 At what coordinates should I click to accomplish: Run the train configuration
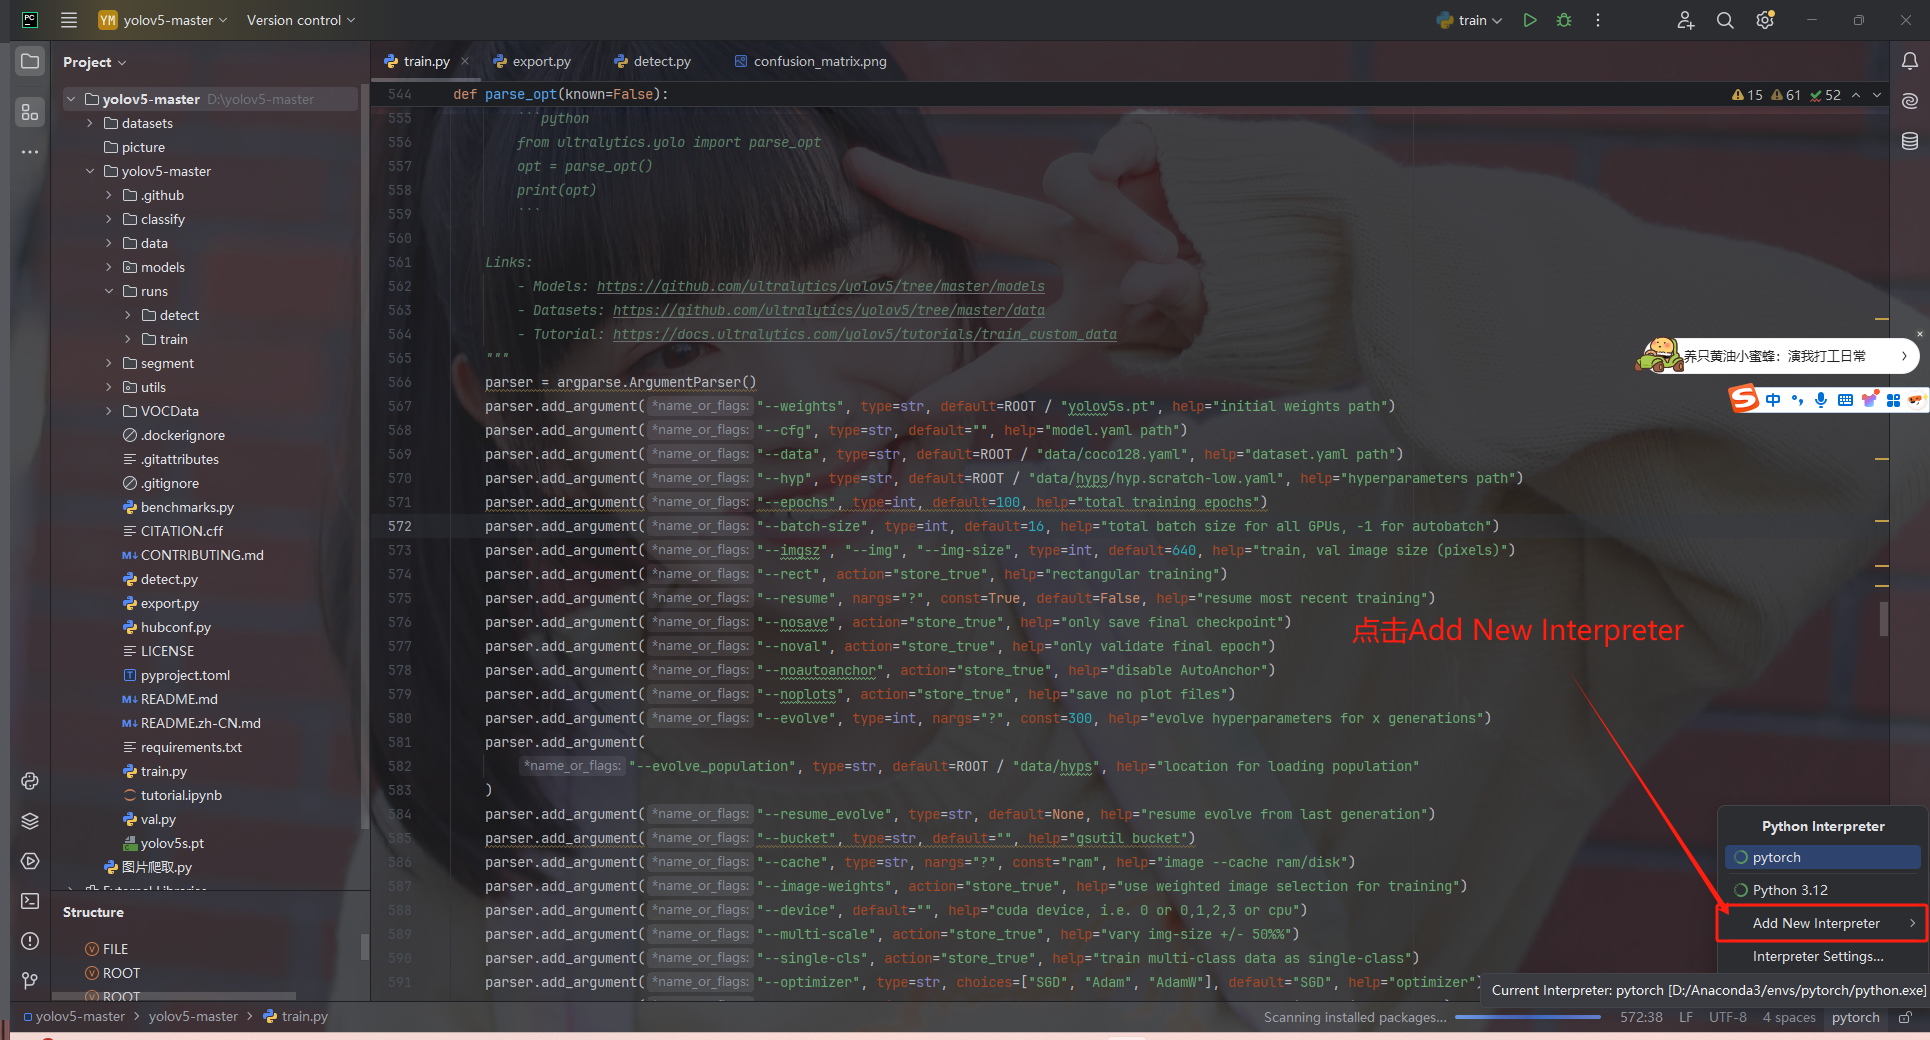point(1529,20)
